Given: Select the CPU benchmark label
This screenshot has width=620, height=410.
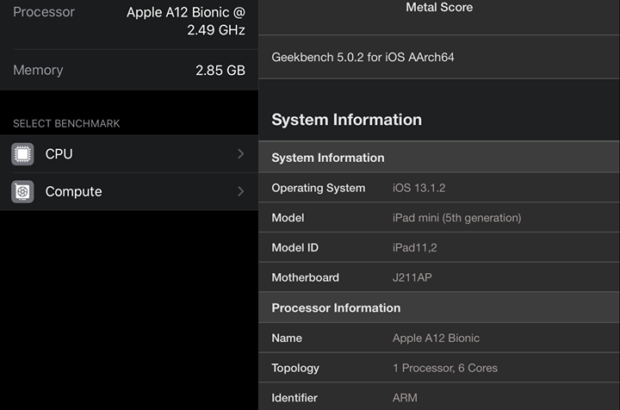Looking at the screenshot, I should click(59, 154).
